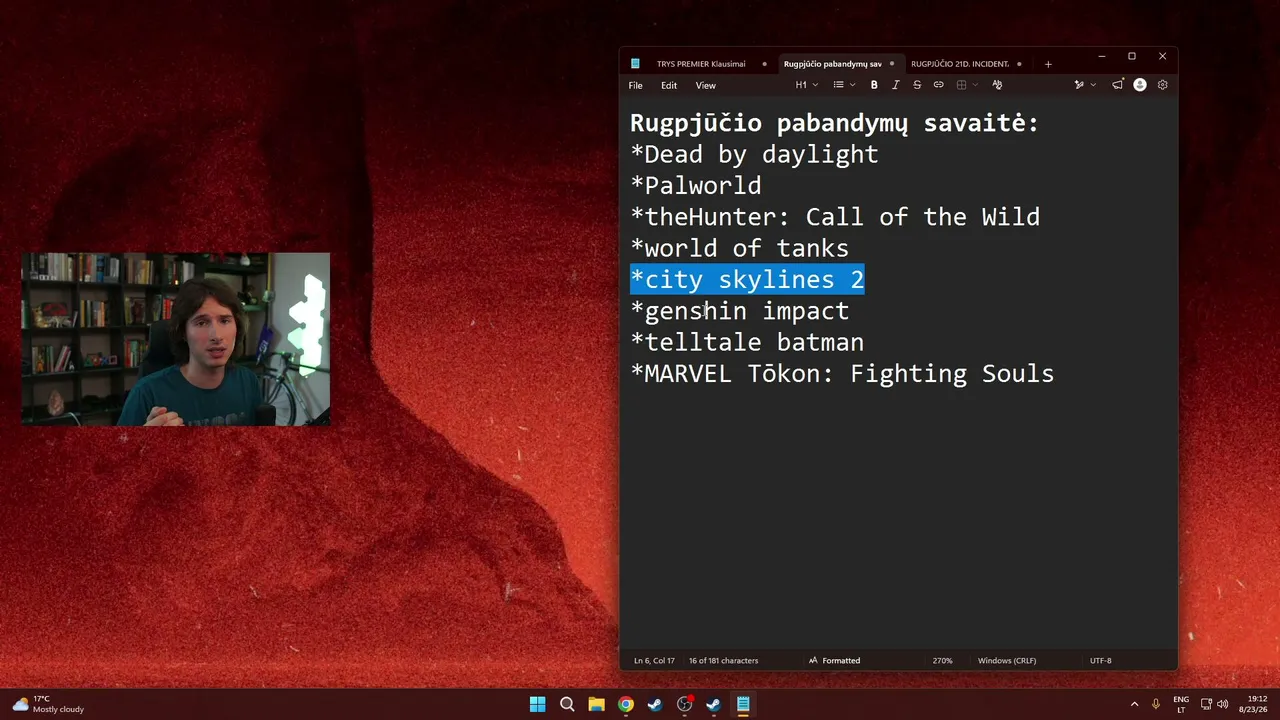
Task: Click the line *Dead by daylight
Action: point(754,154)
